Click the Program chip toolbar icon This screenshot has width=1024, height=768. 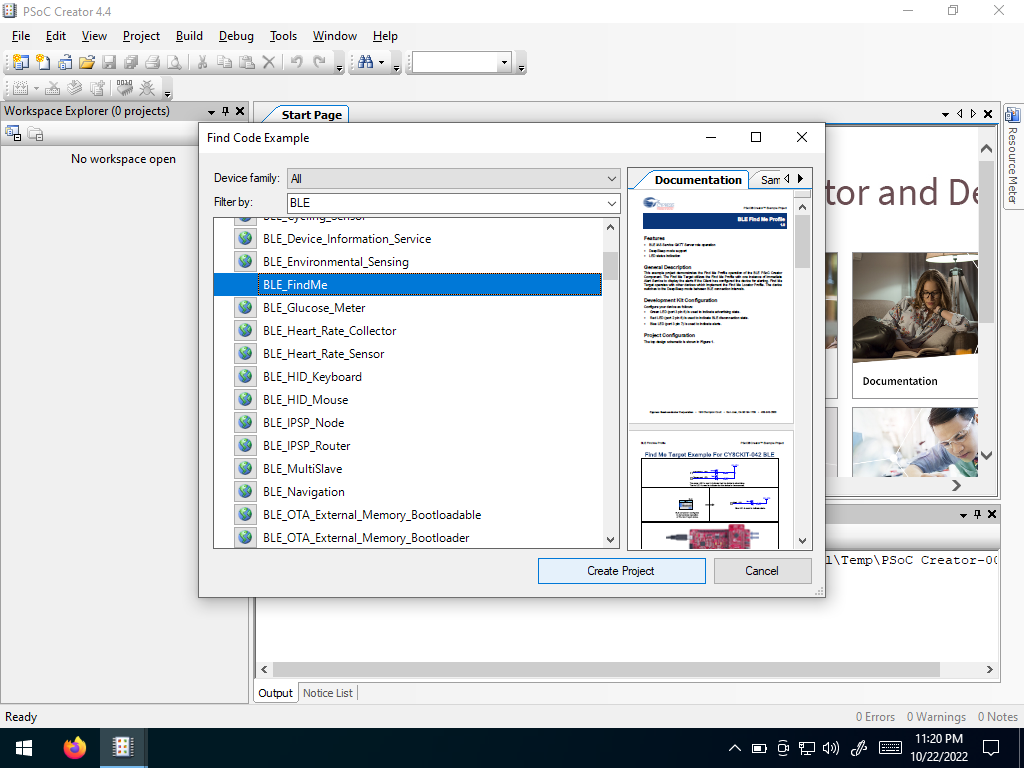124,88
